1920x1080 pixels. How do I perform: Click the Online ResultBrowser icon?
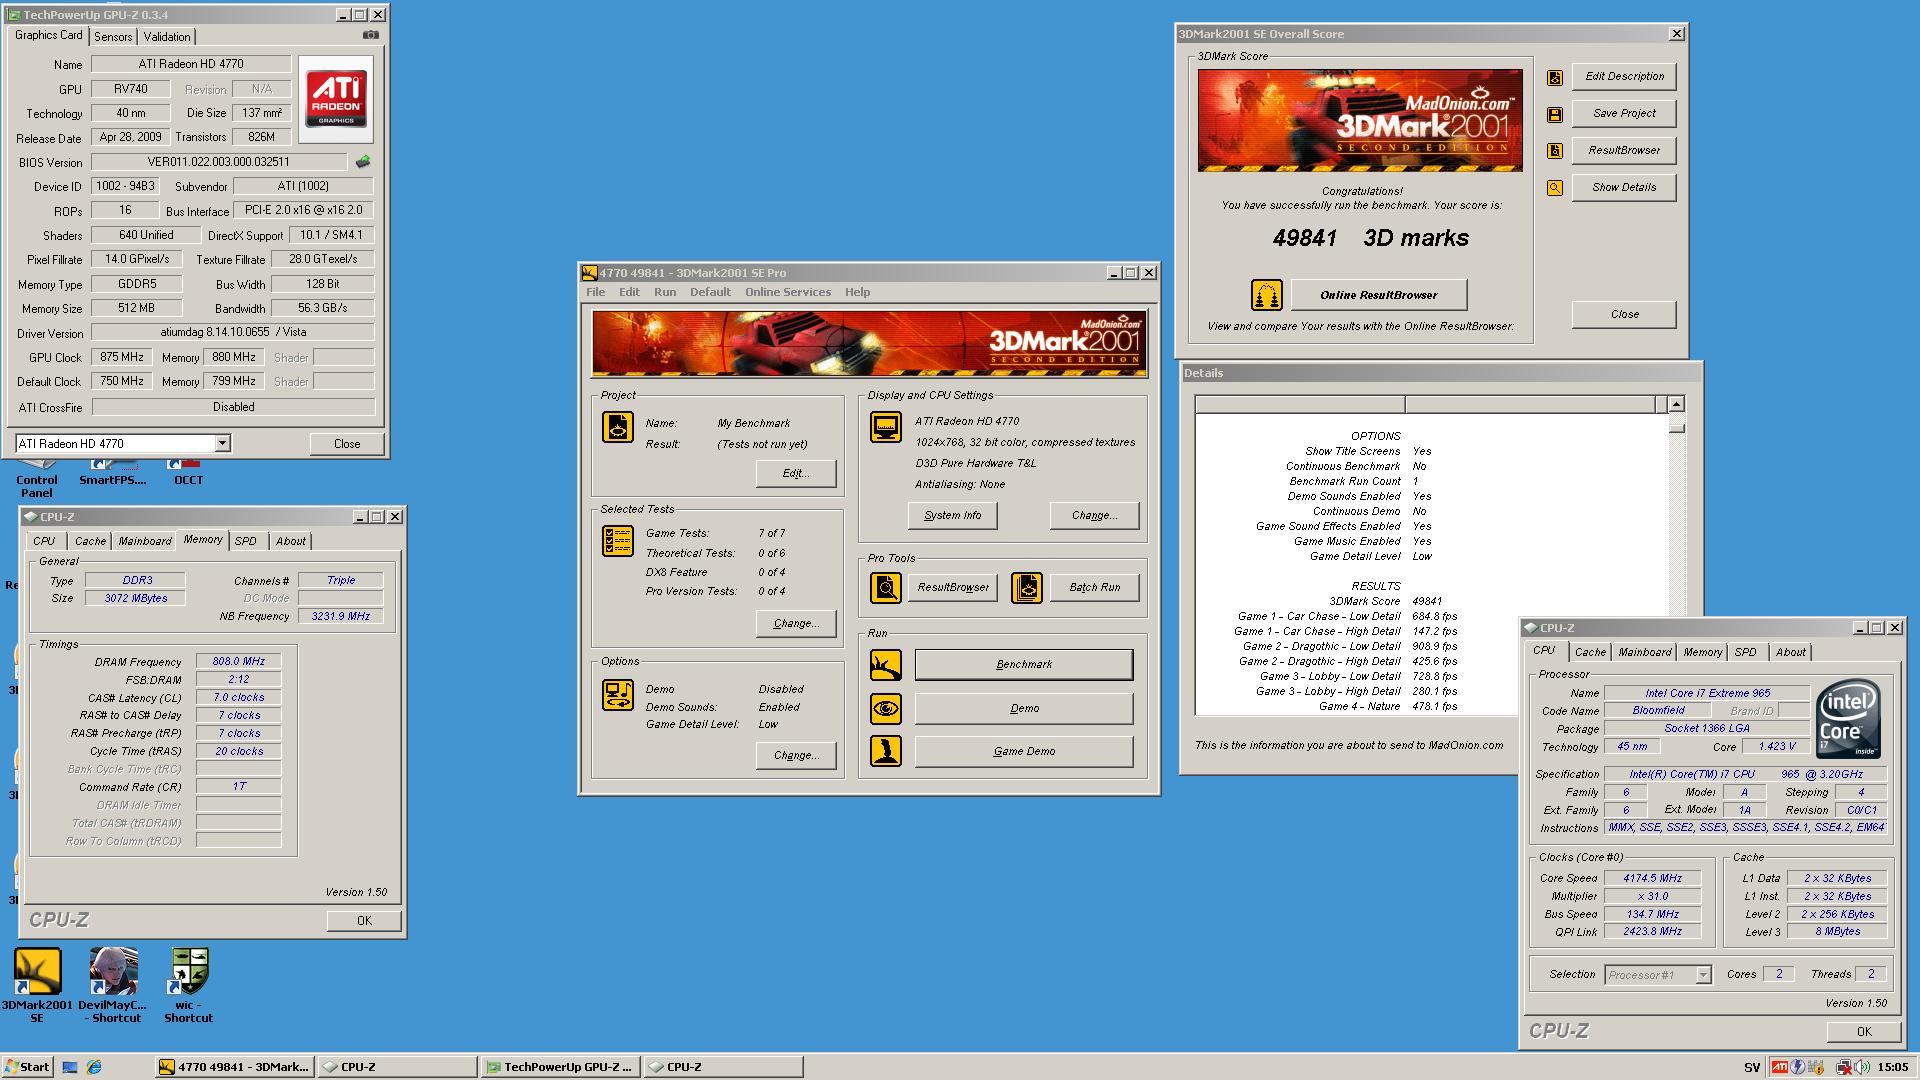[x=1267, y=295]
